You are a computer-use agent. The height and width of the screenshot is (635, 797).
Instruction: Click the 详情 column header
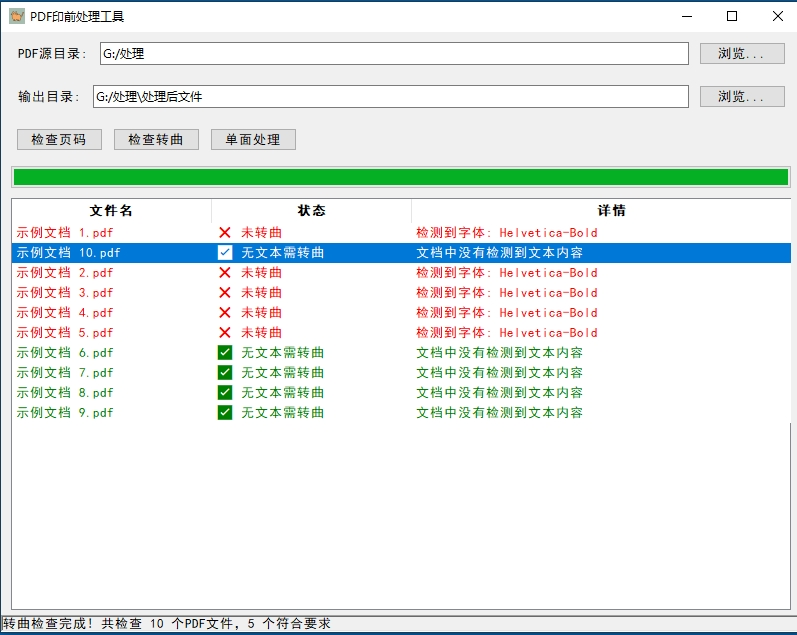611,211
